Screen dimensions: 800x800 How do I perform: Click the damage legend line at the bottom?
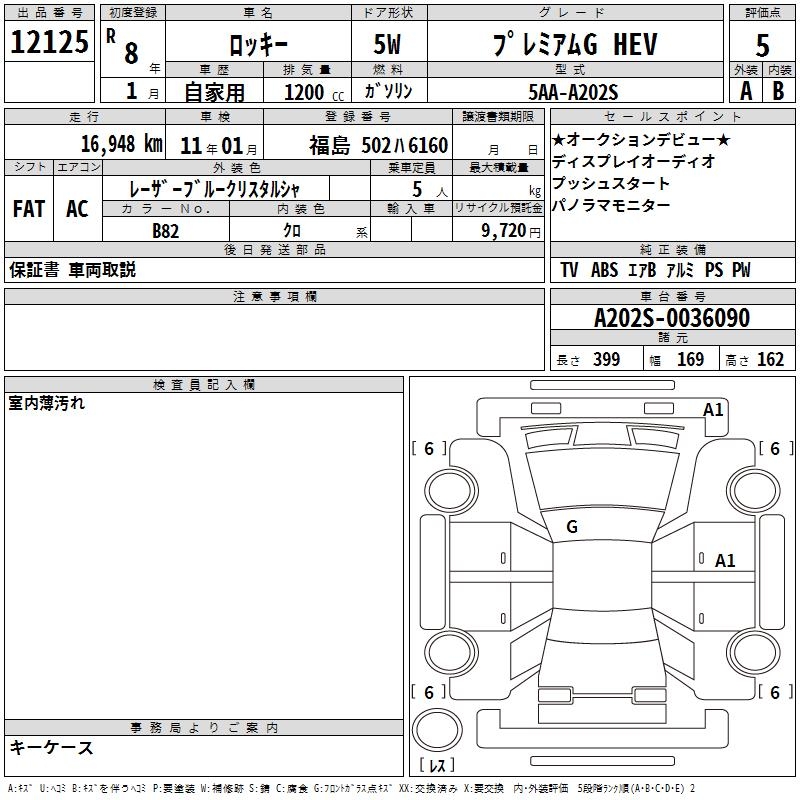(x=351, y=788)
